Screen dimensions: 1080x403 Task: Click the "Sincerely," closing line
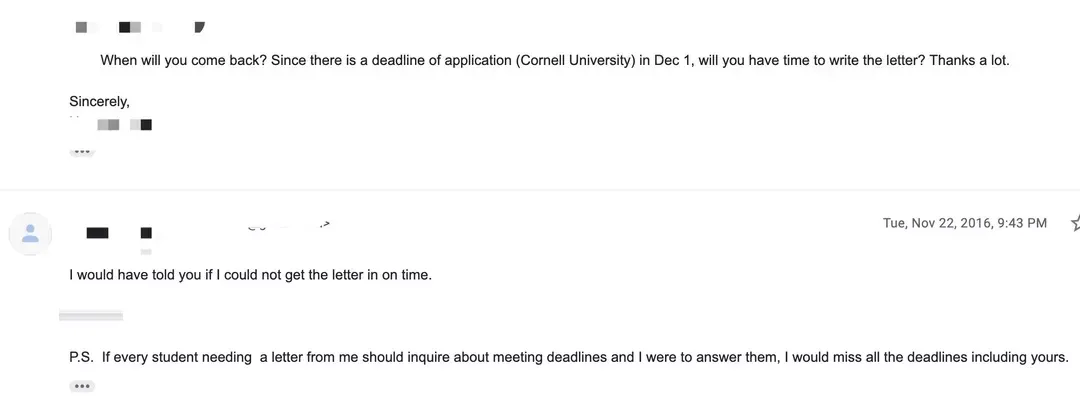[100, 101]
